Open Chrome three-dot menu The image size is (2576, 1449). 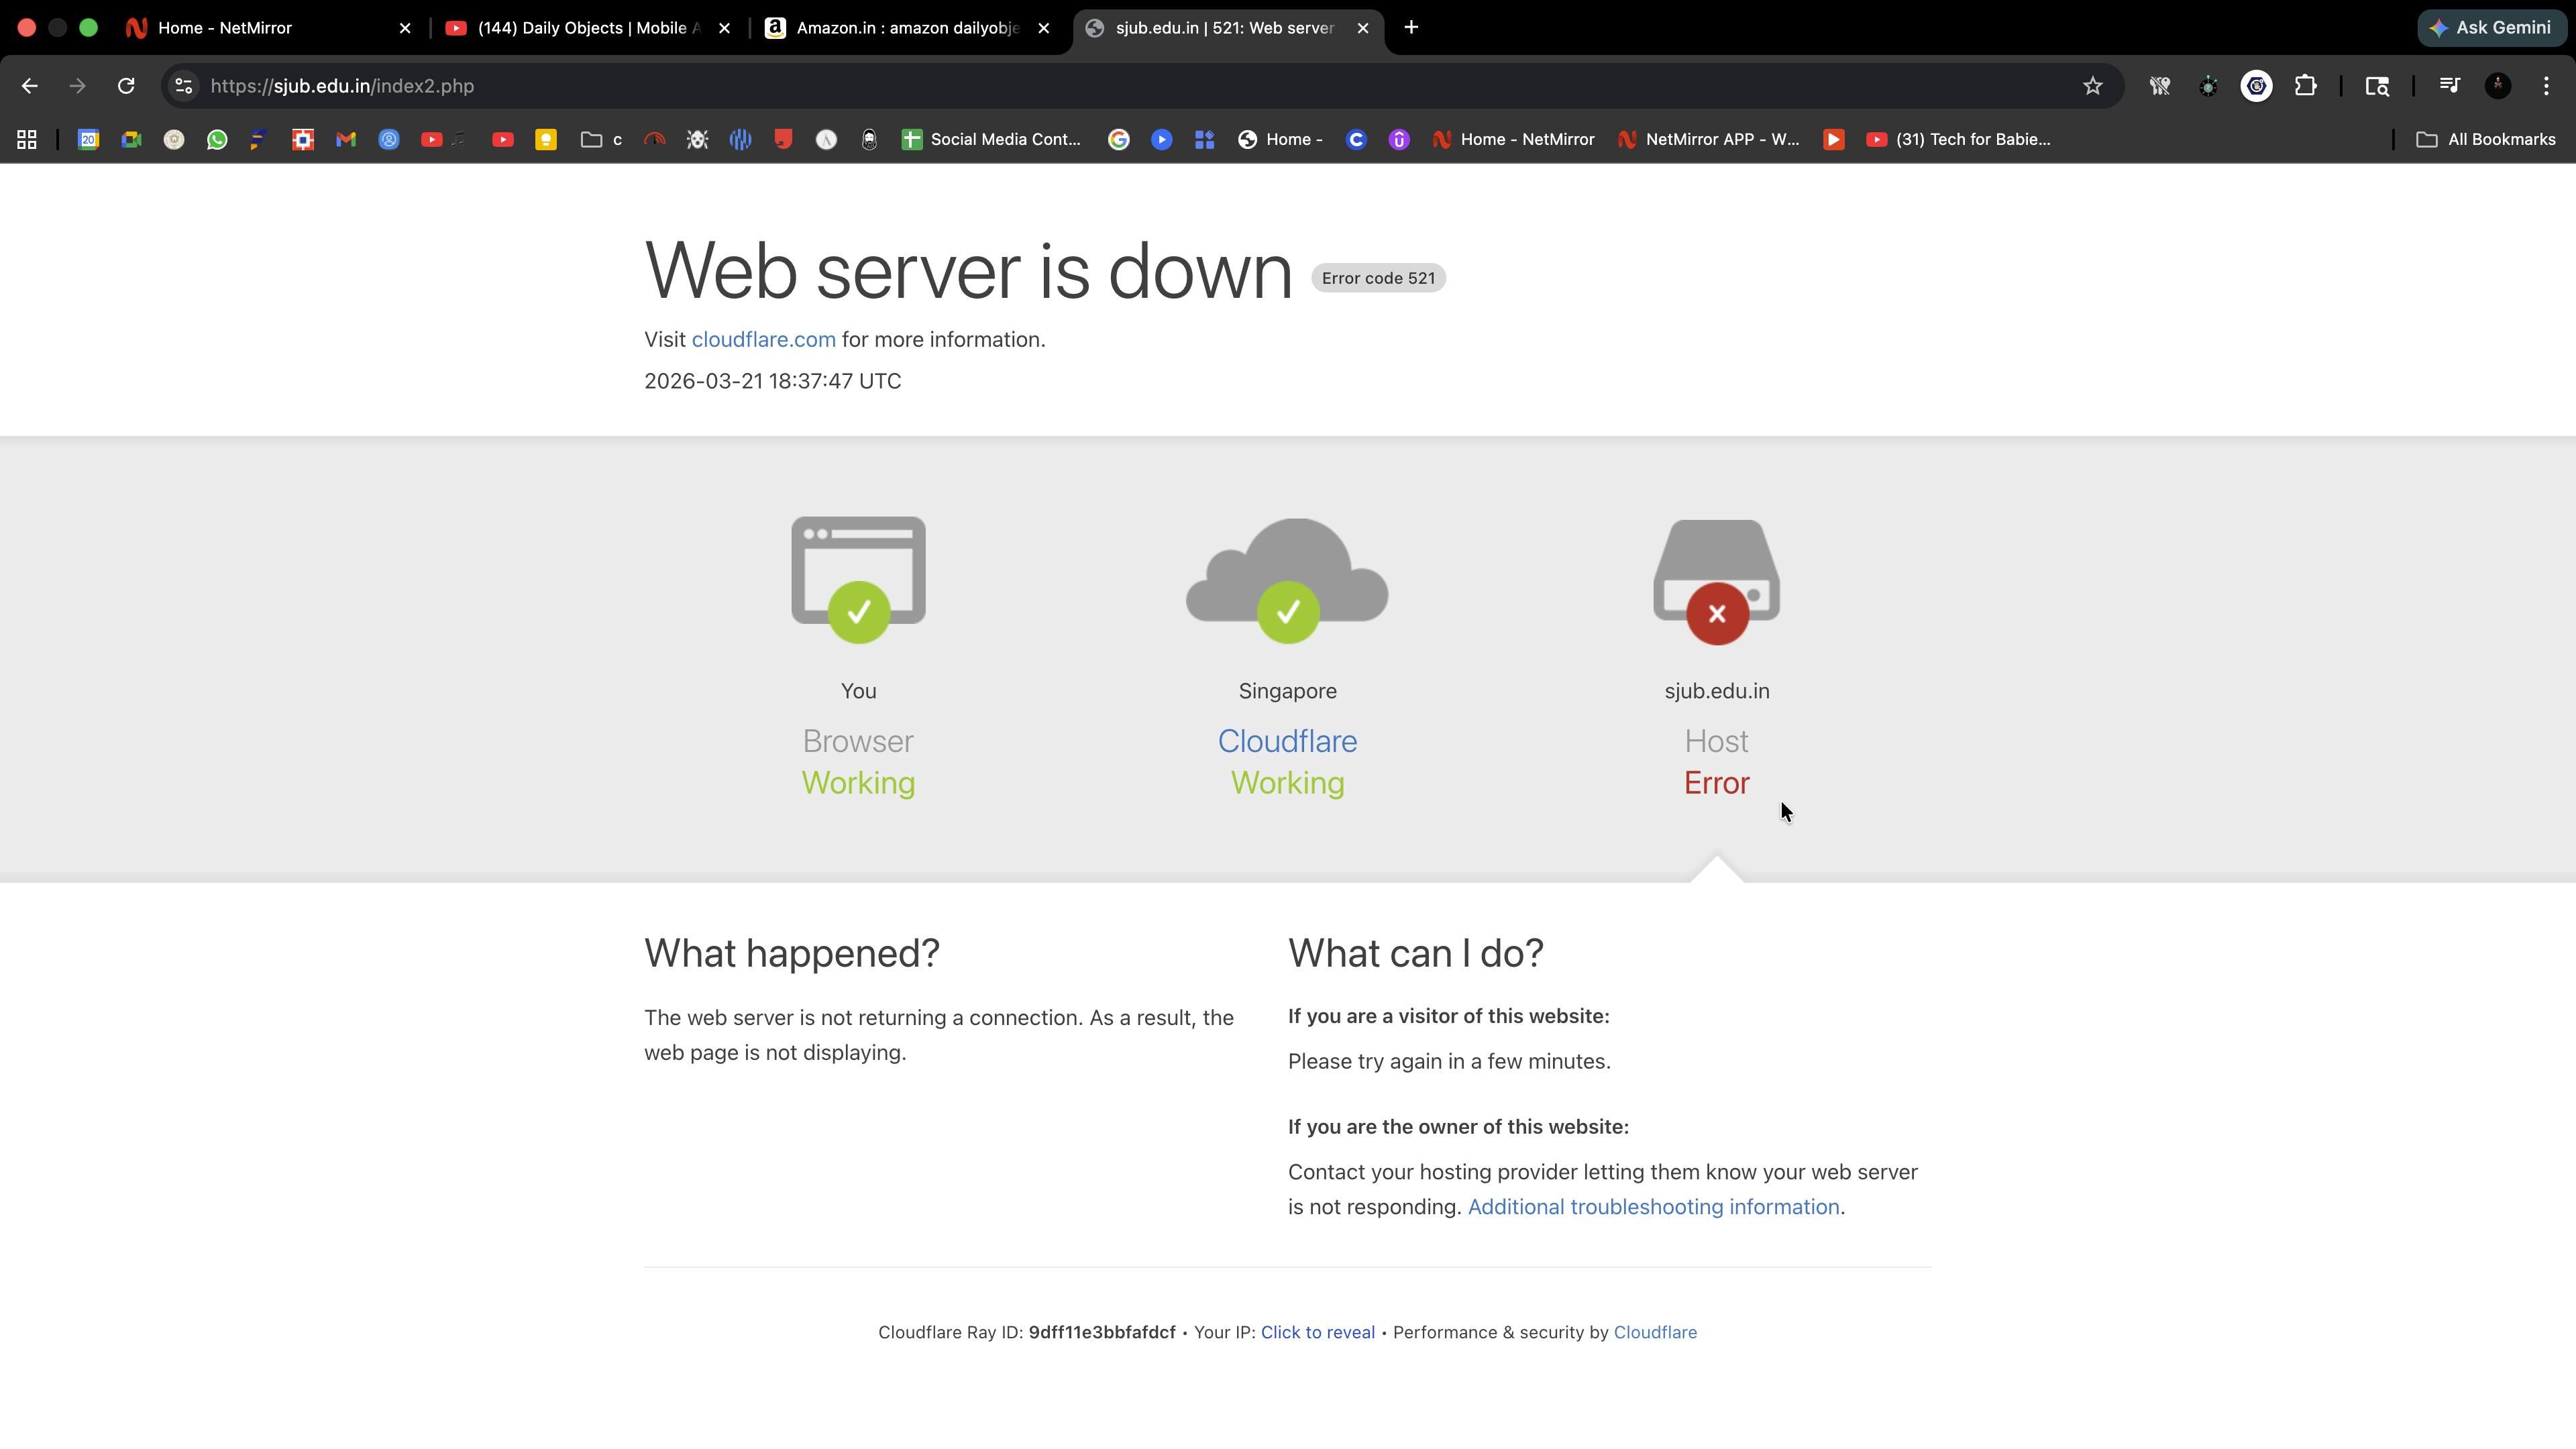click(2546, 86)
